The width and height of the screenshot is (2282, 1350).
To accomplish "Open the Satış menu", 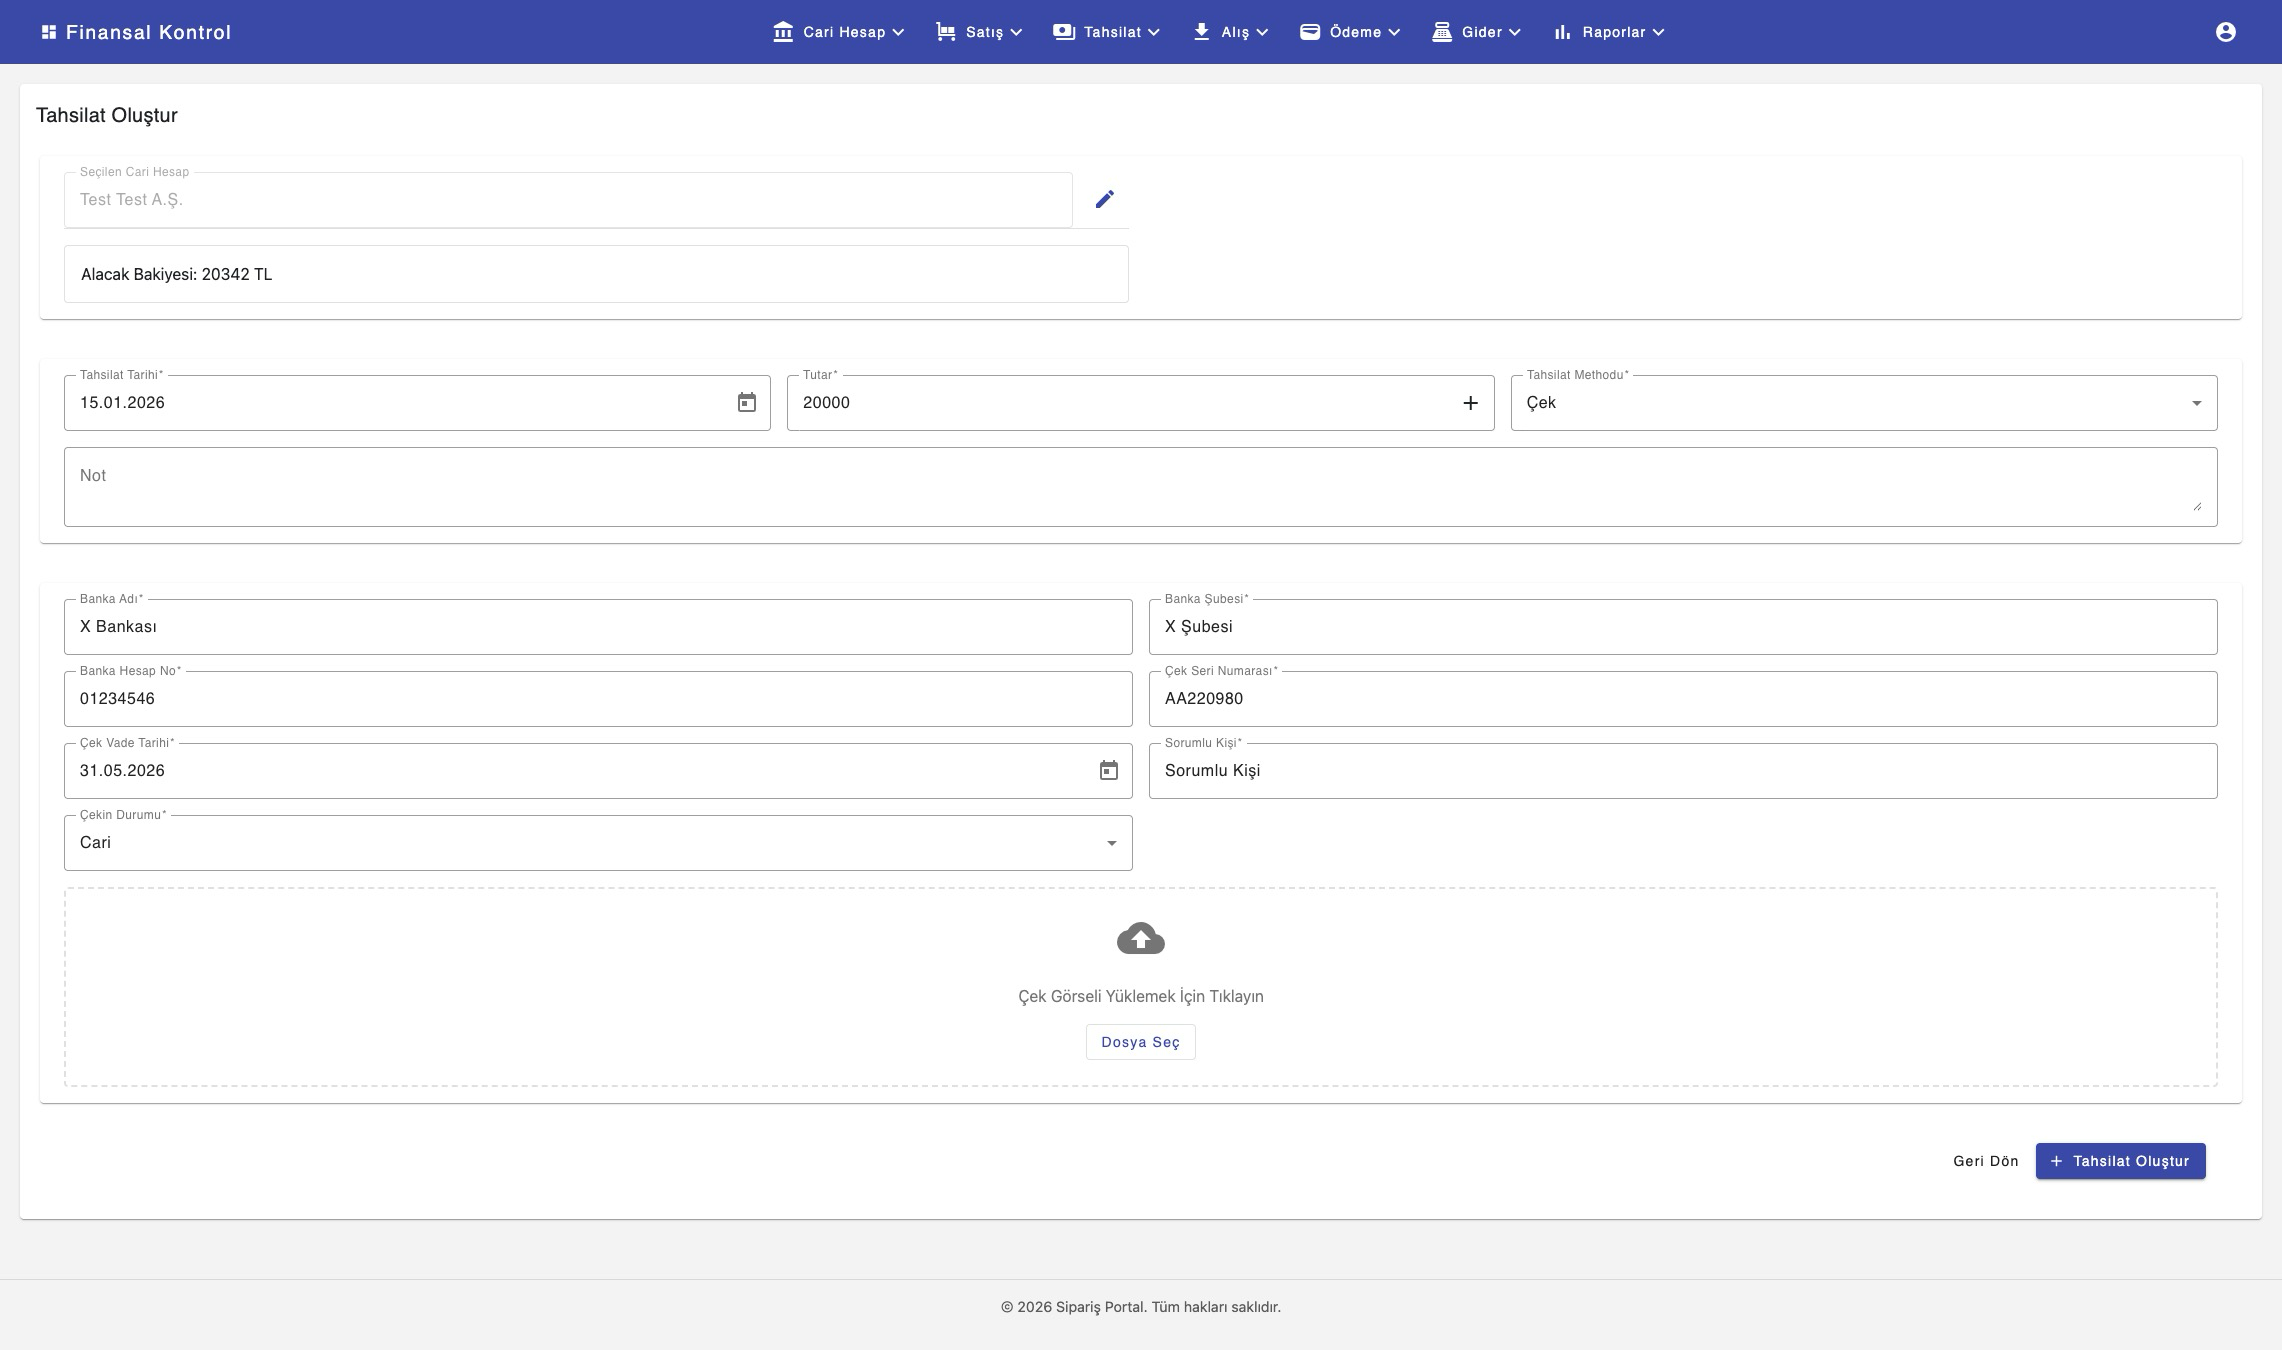I will 979,32.
